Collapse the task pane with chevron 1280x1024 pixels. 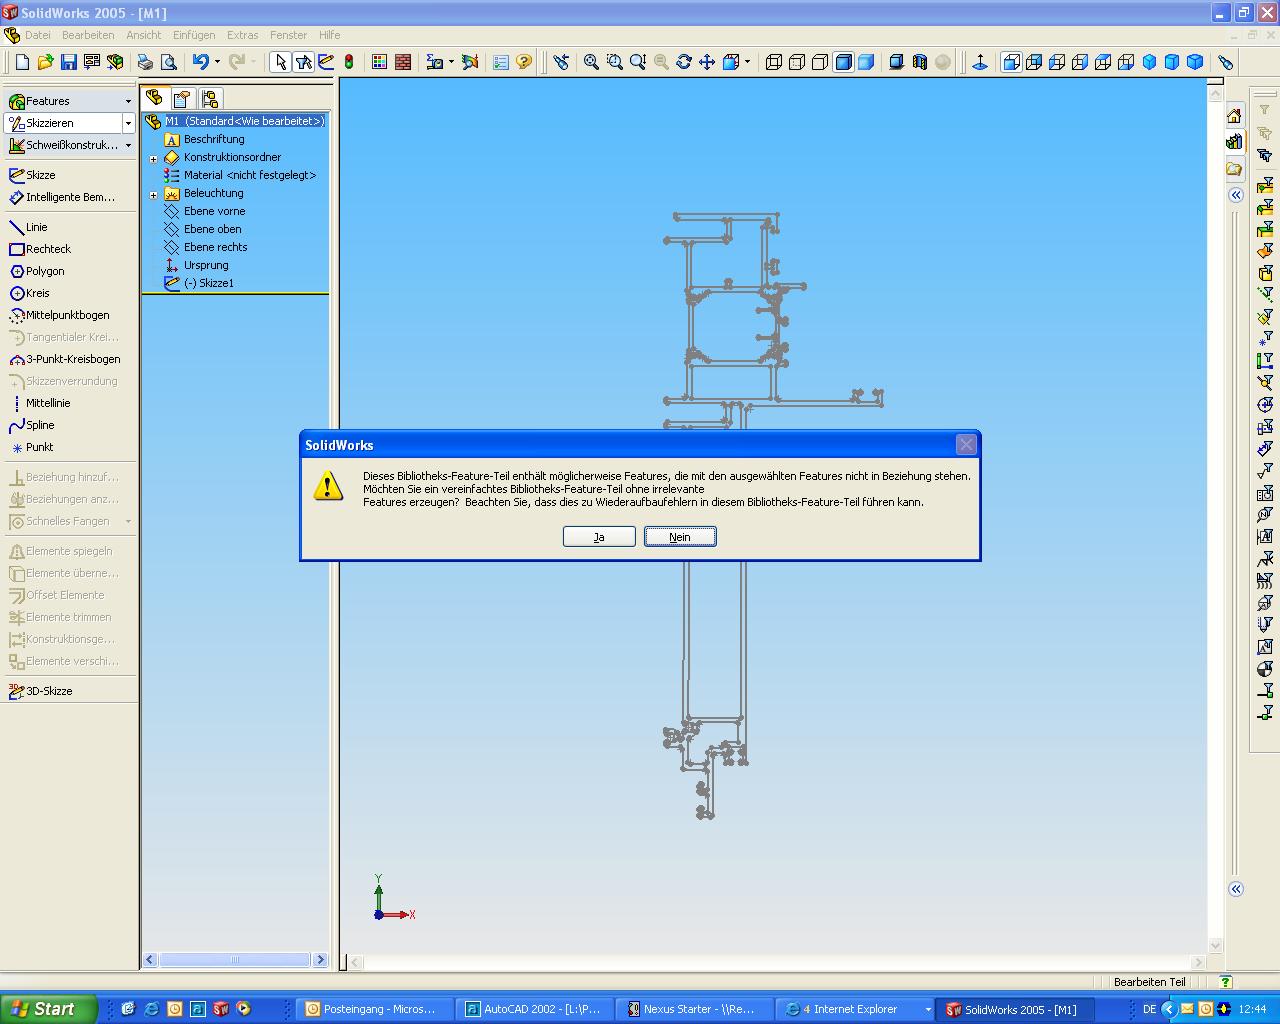click(1236, 195)
